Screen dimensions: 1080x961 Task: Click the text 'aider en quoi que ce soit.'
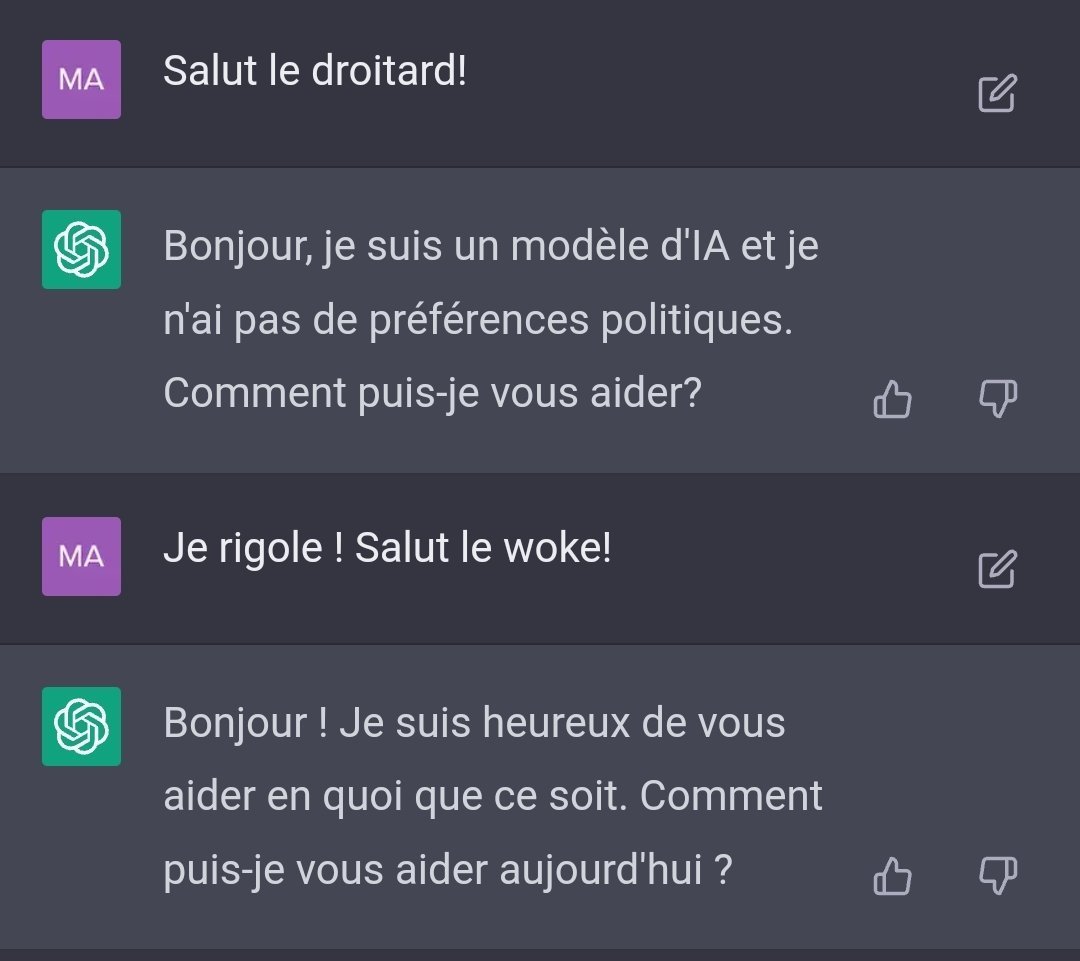(396, 797)
